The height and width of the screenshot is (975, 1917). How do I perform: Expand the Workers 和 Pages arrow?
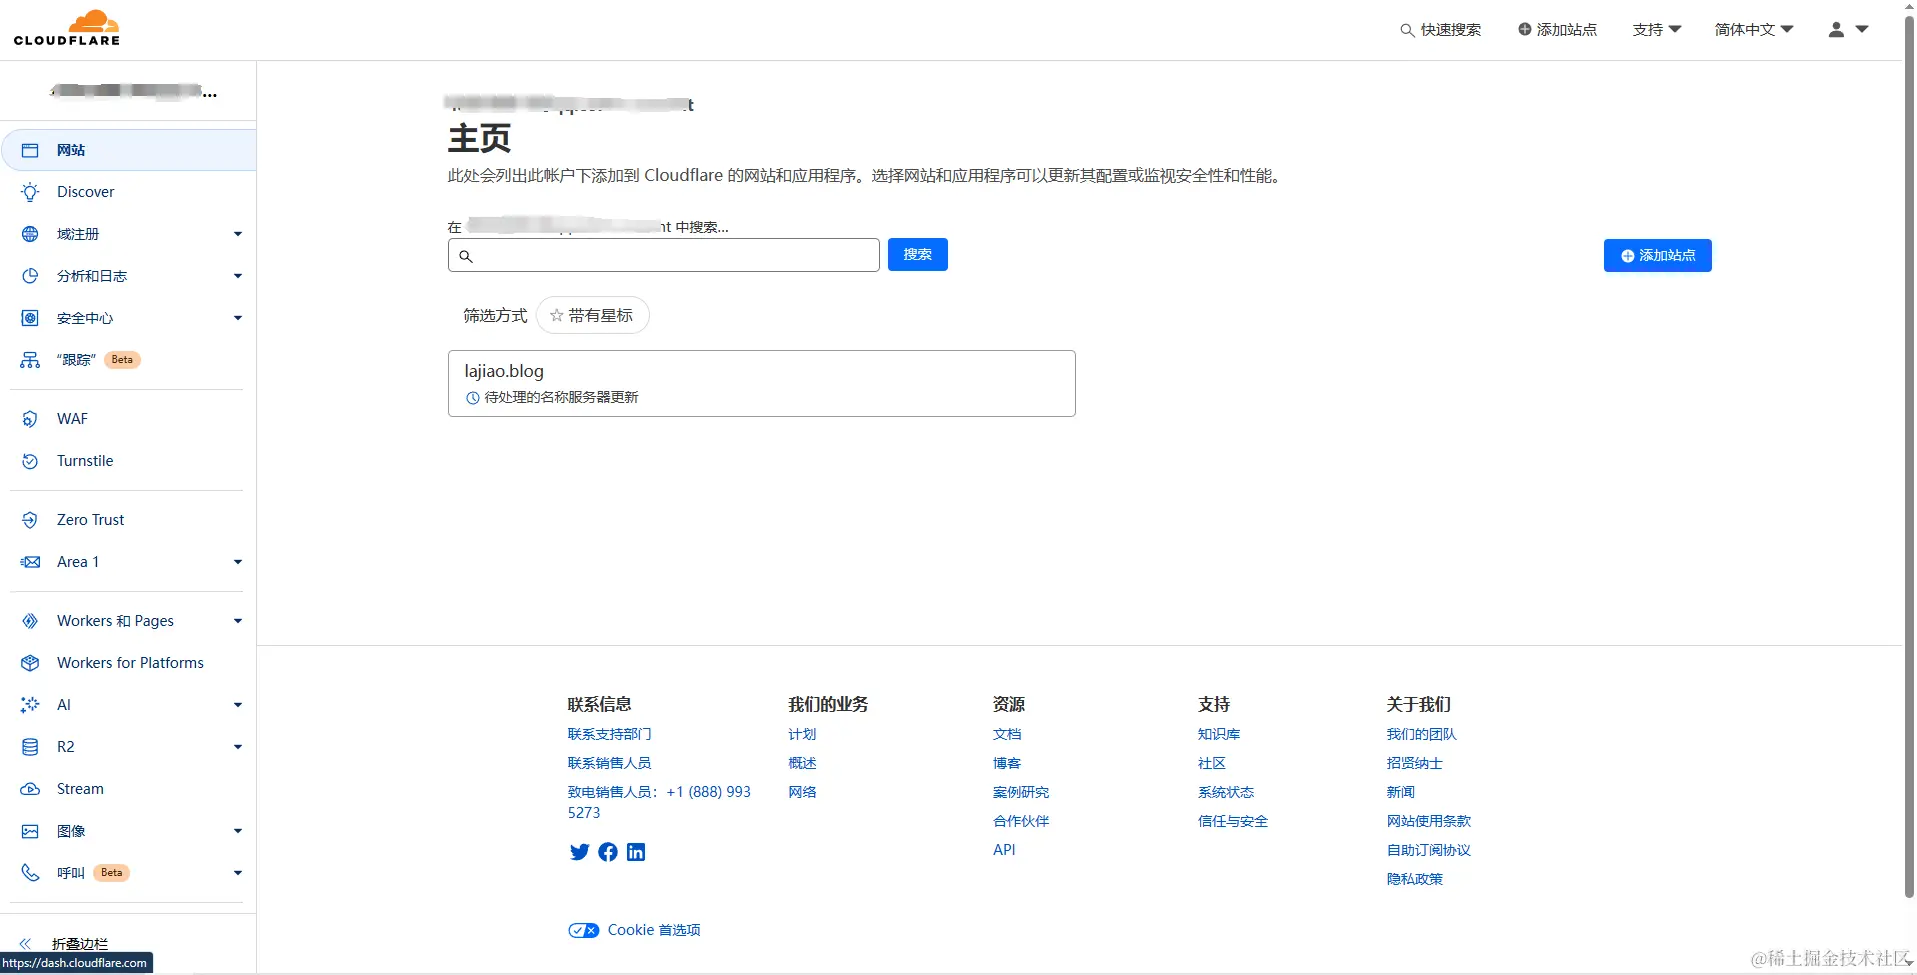[x=238, y=621]
